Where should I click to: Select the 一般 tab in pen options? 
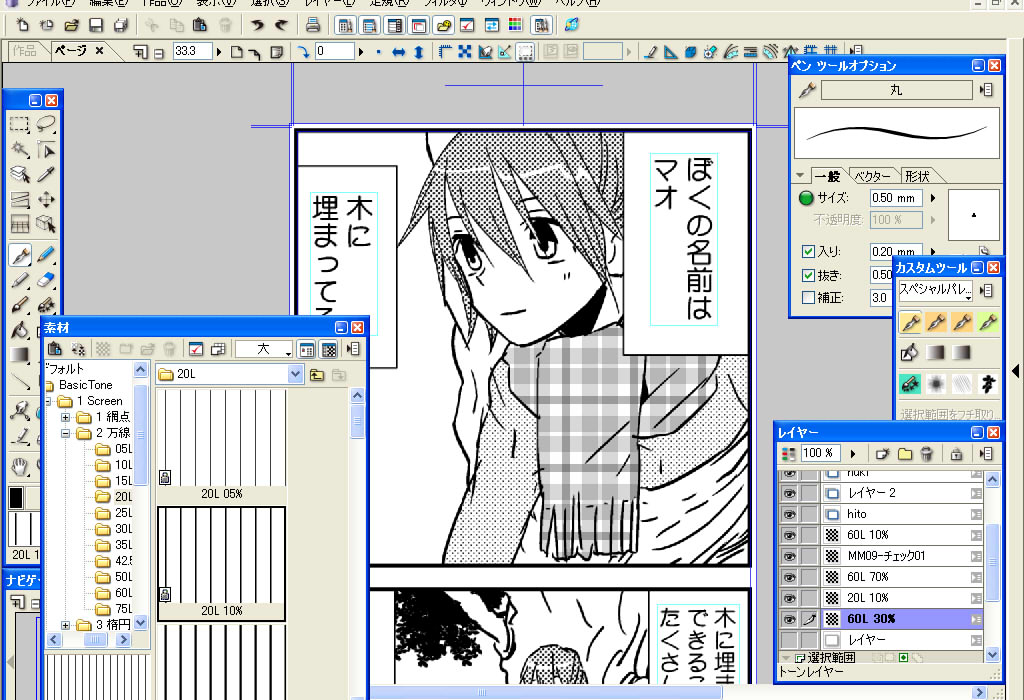[x=828, y=176]
